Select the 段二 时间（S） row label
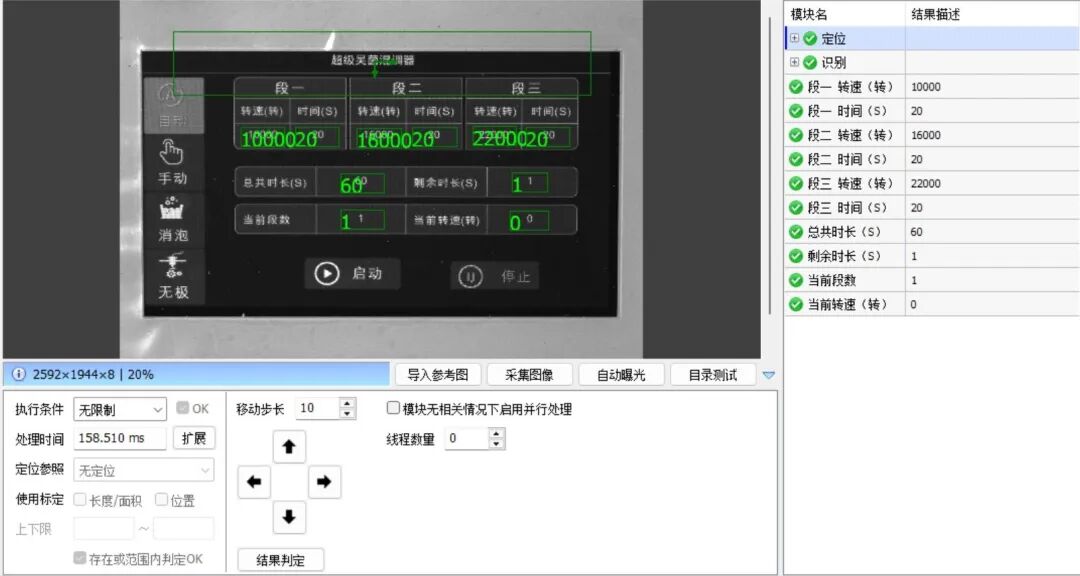 pyautogui.click(x=848, y=159)
